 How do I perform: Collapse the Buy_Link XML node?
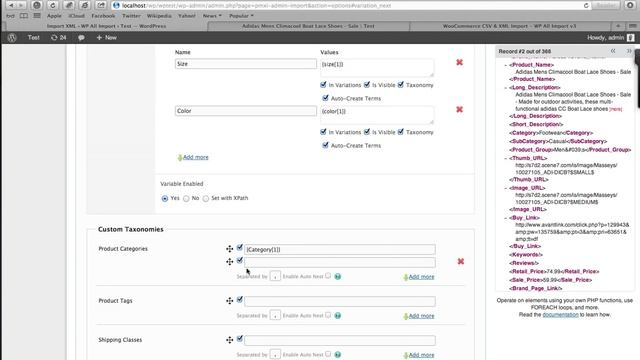click(x=506, y=218)
